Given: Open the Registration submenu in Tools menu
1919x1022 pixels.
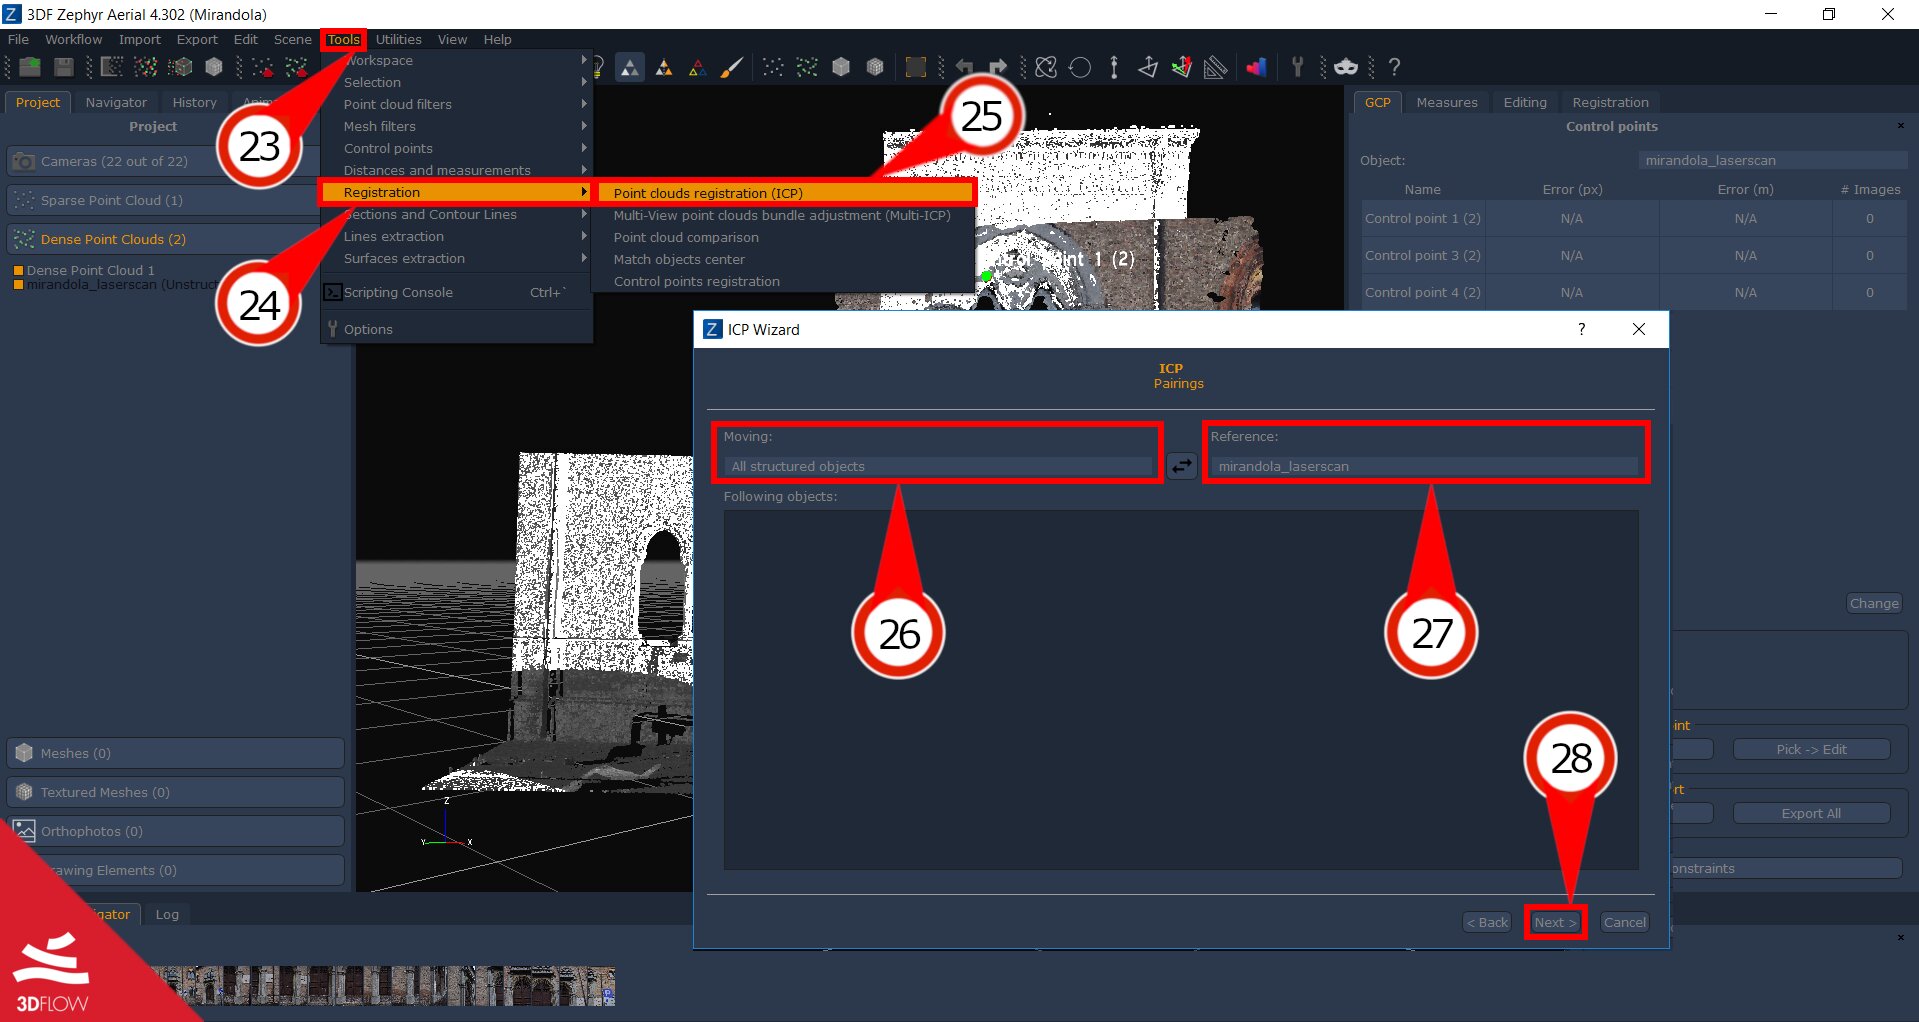Looking at the screenshot, I should pyautogui.click(x=456, y=192).
